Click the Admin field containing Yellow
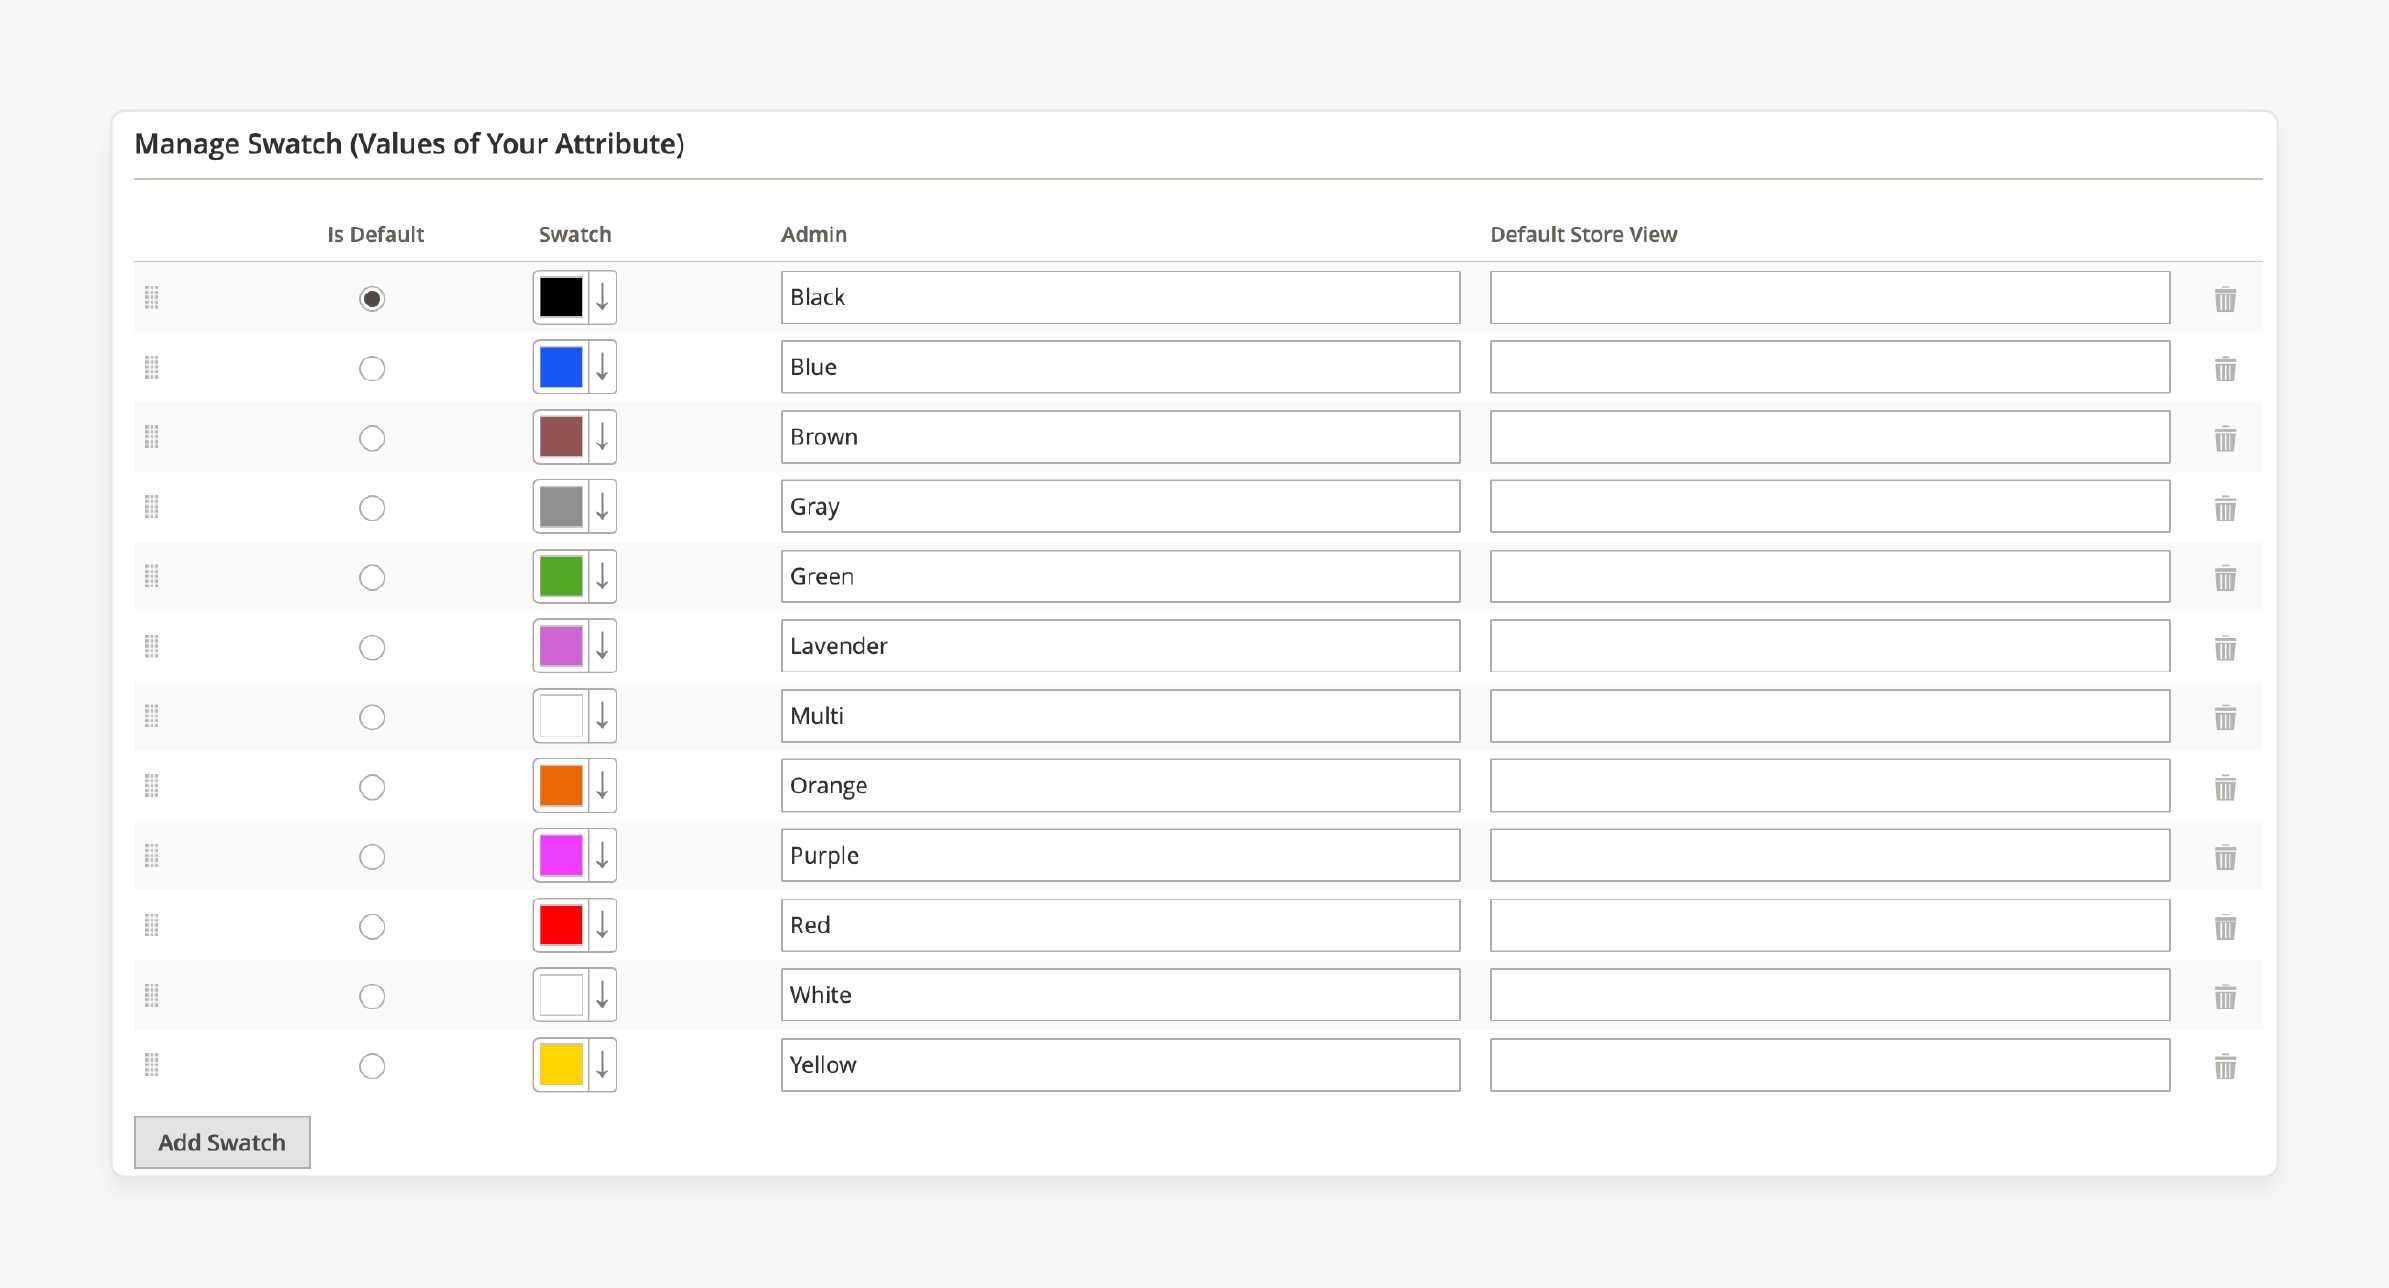 [1120, 1065]
